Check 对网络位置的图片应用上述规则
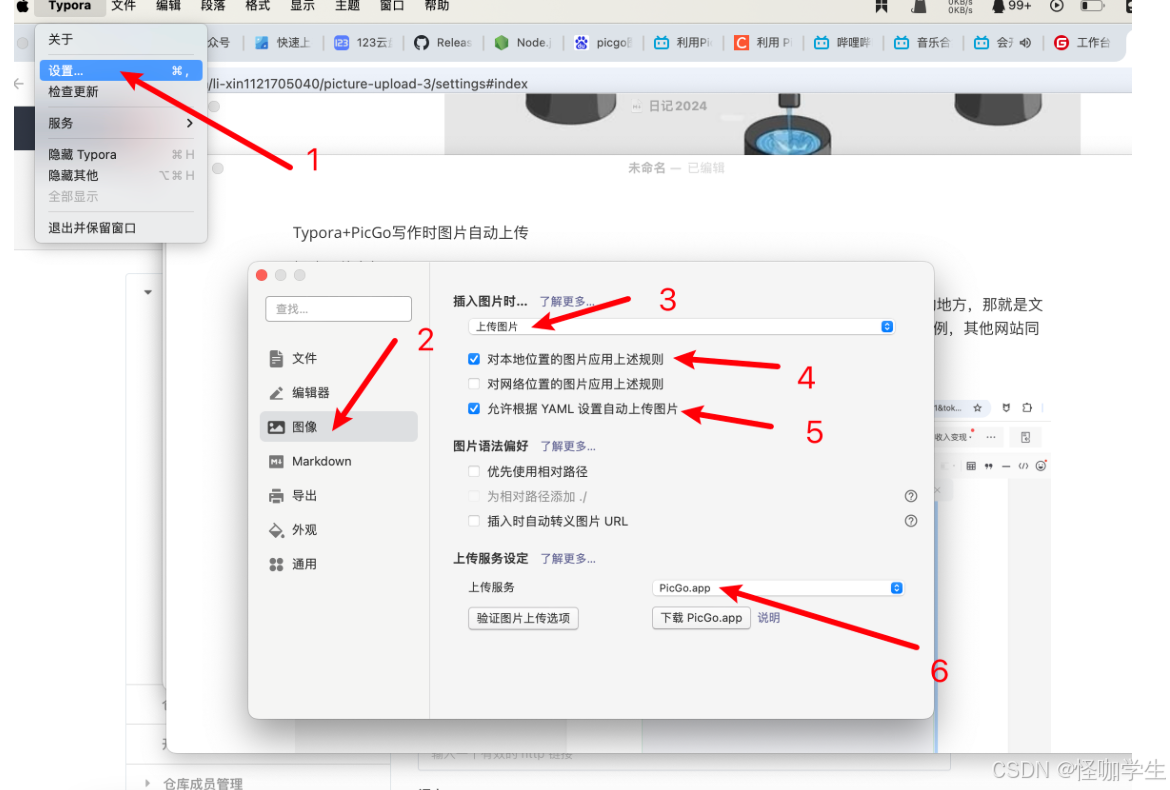 click(474, 384)
